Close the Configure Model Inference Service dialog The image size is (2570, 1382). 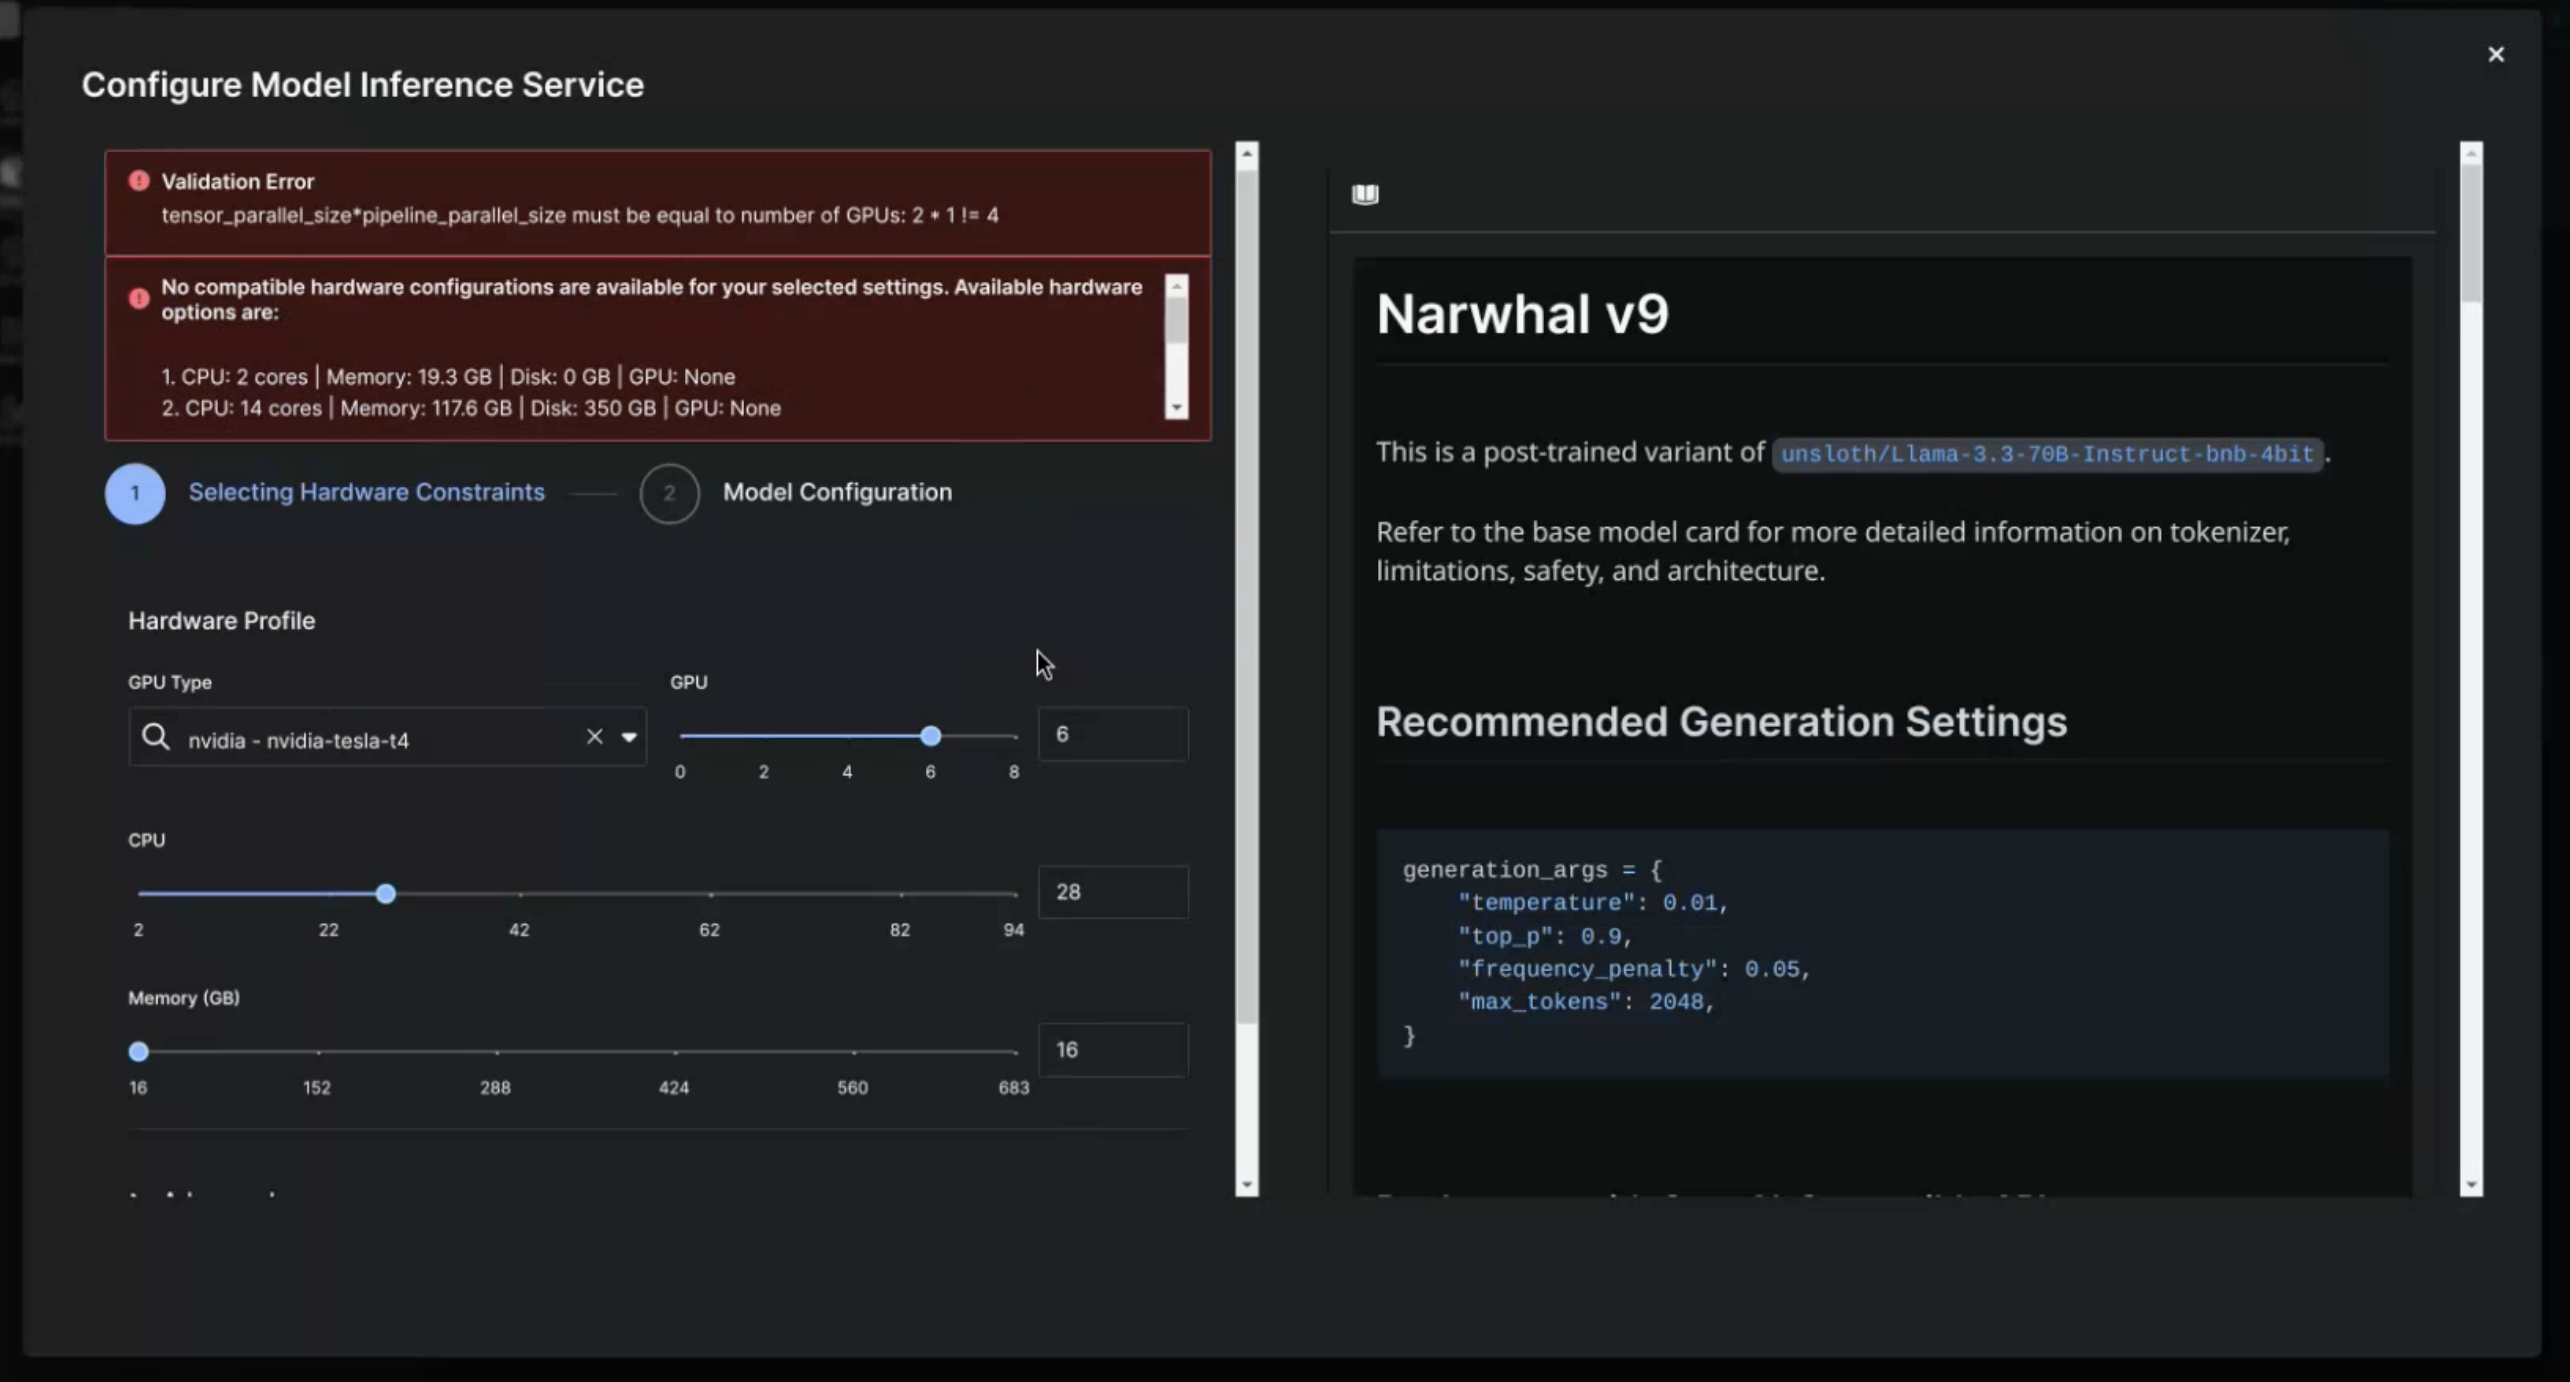pyautogui.click(x=2495, y=55)
